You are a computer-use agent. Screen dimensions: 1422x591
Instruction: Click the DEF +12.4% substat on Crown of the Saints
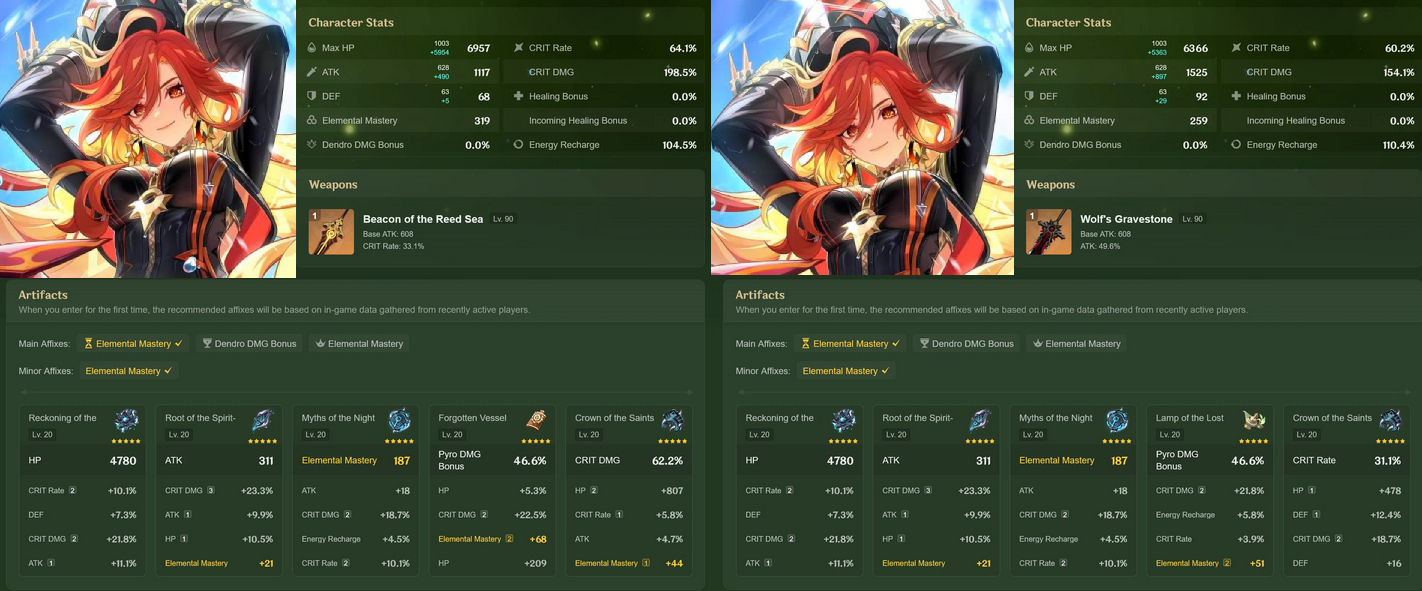(1346, 515)
